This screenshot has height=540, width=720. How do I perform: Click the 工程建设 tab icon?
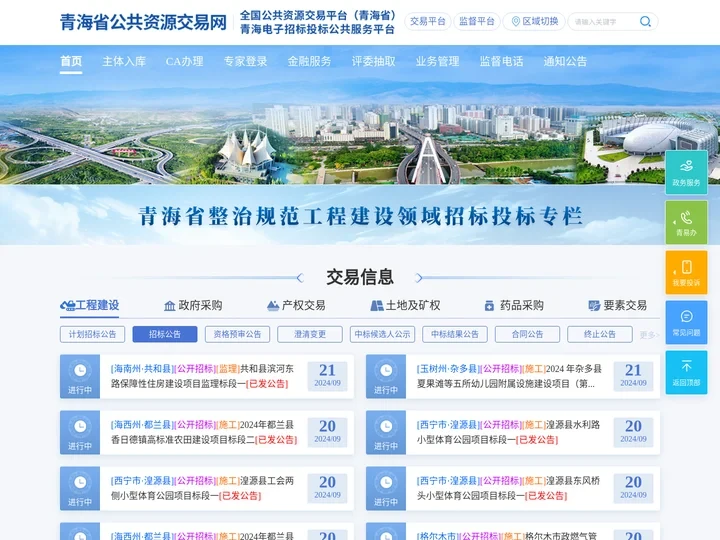click(68, 305)
